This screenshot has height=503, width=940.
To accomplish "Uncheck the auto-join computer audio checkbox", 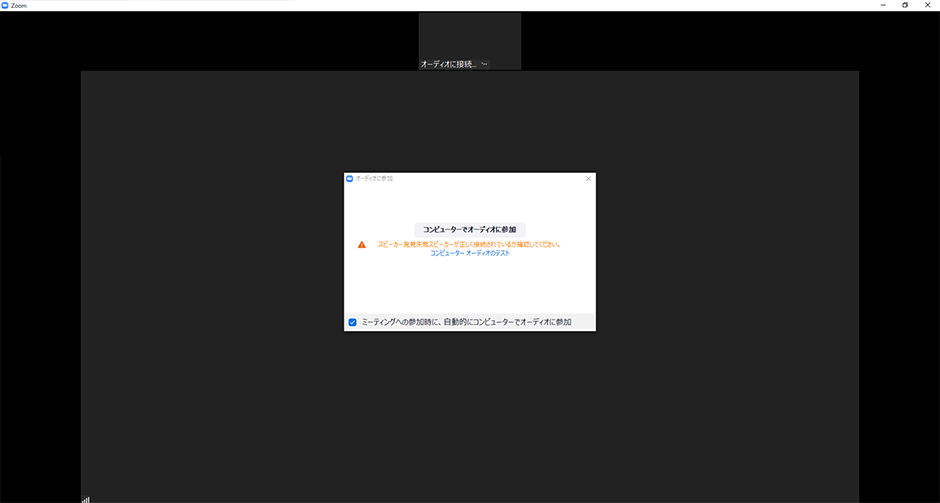I will (353, 322).
